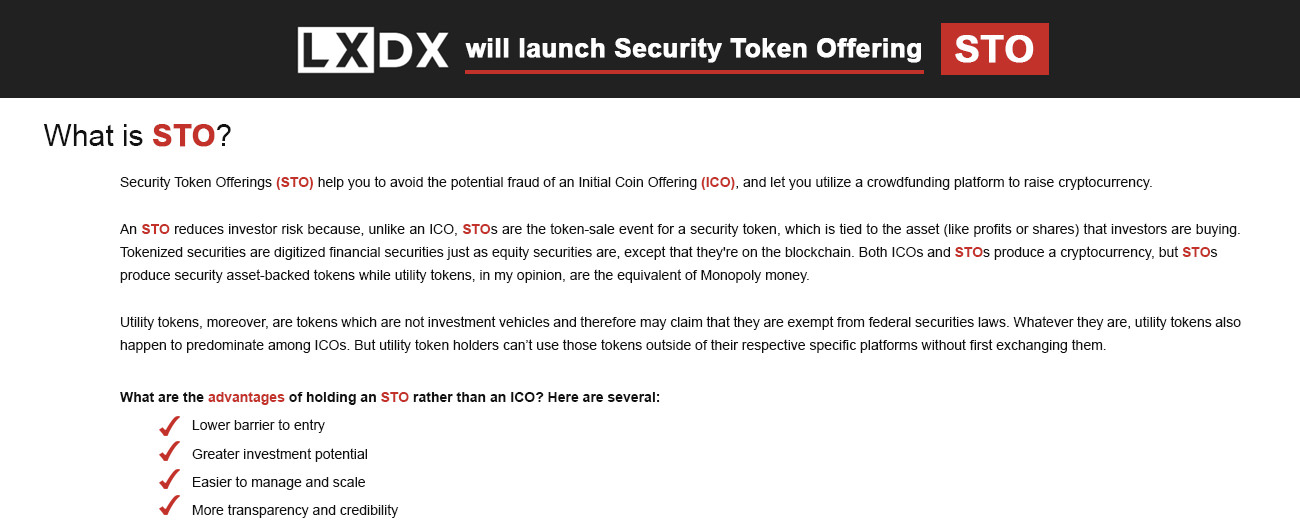Screen dimensions: 1300x524
Task: Click the "will launch Security Token Offering" banner text
Action: pyautogui.click(x=693, y=48)
